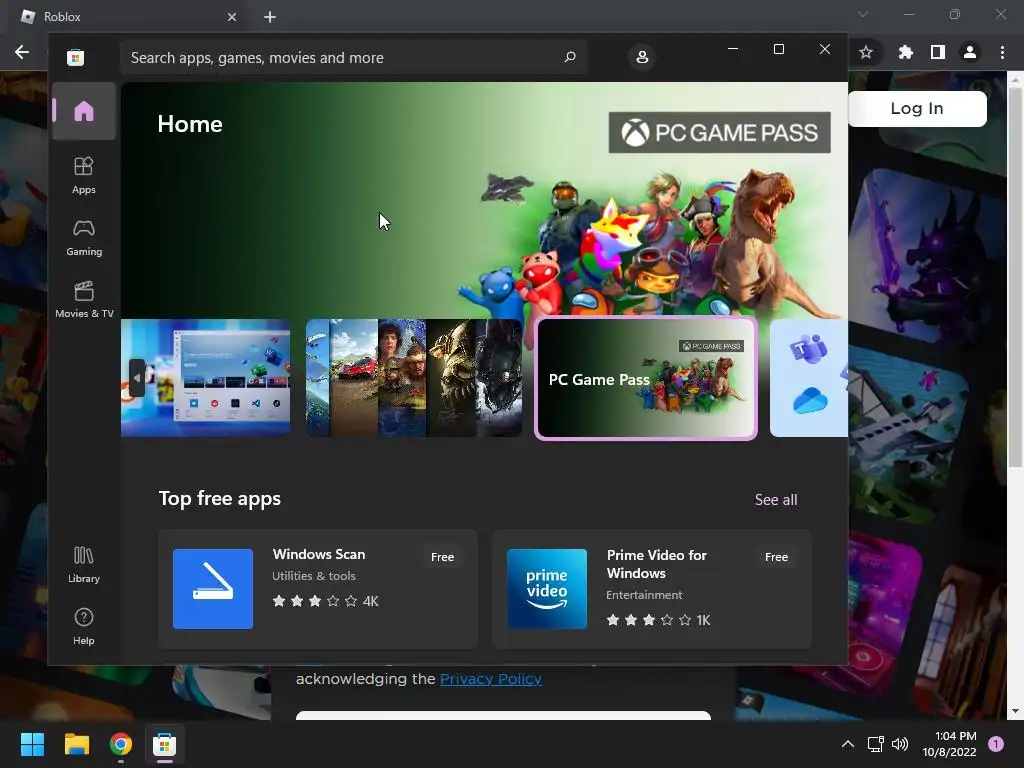Screen dimensions: 1024x768
Task: Click the PC Game Pass hero banner logo
Action: pyautogui.click(x=720, y=133)
